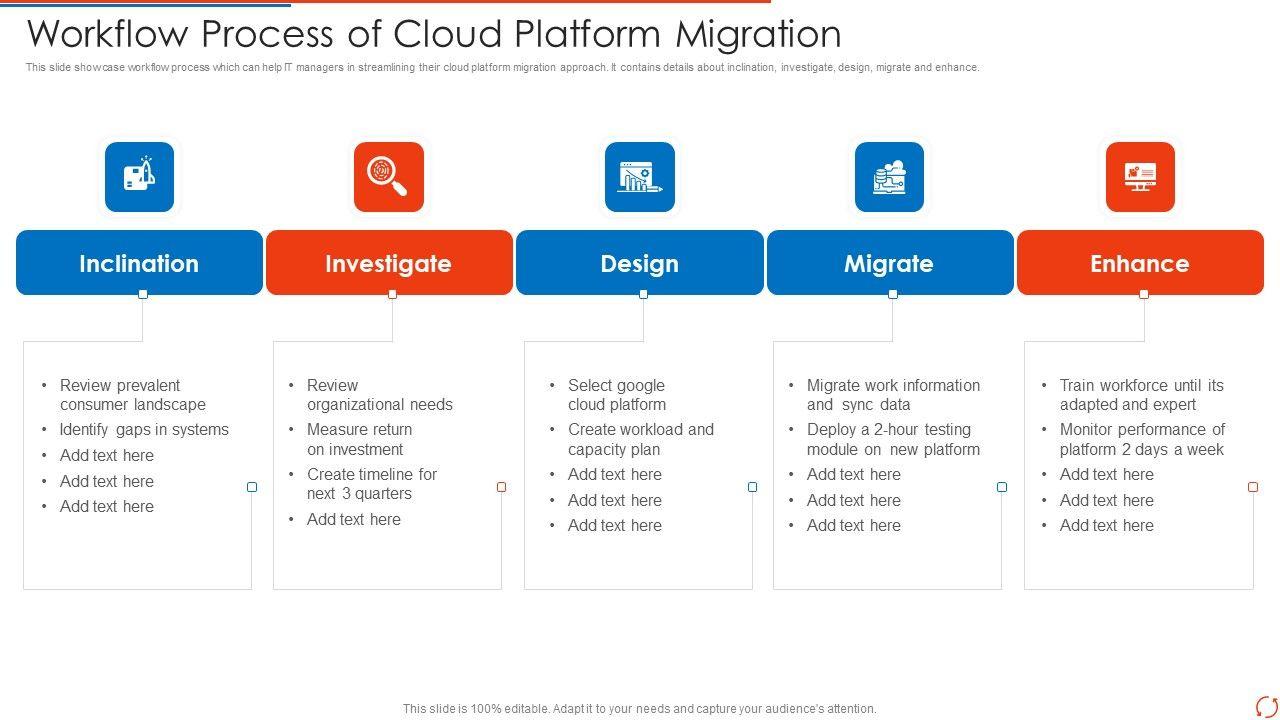Click the footer note "This slide is 100% editable"
This screenshot has height=720, width=1280.
(640, 709)
